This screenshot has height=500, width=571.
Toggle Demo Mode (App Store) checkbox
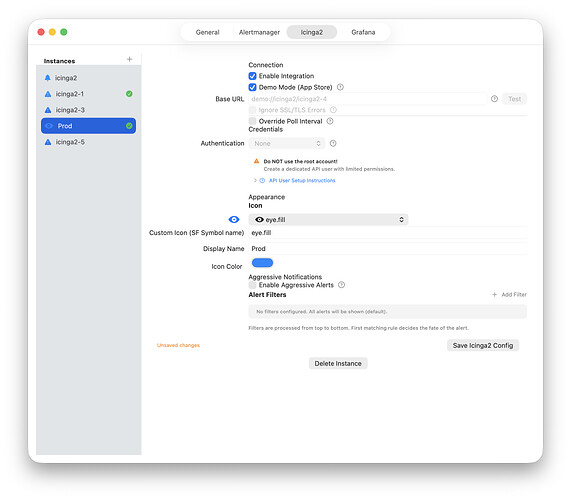tap(252, 87)
